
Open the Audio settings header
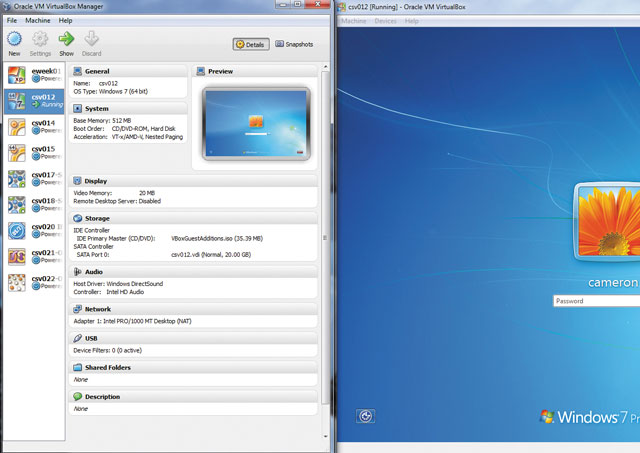tap(193, 272)
